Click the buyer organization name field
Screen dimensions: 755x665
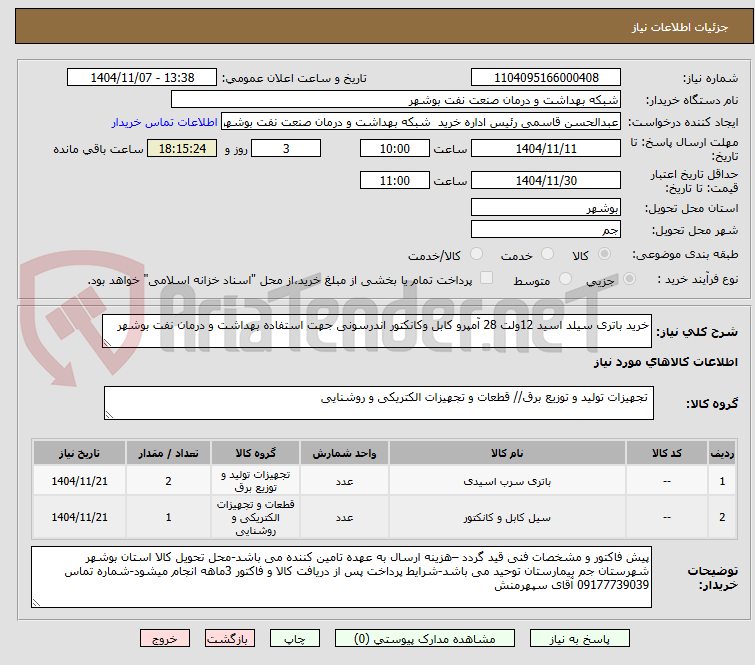click(x=396, y=100)
